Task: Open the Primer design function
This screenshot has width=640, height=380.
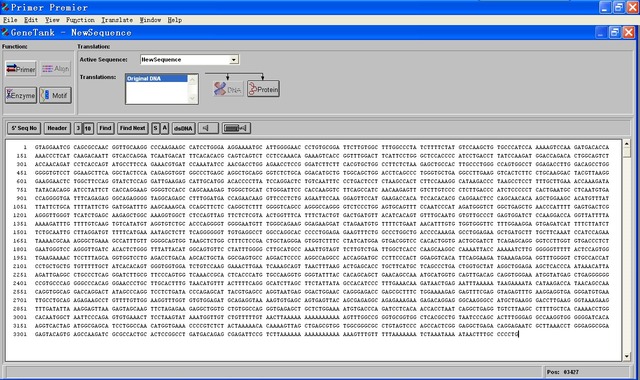Action: [21, 69]
